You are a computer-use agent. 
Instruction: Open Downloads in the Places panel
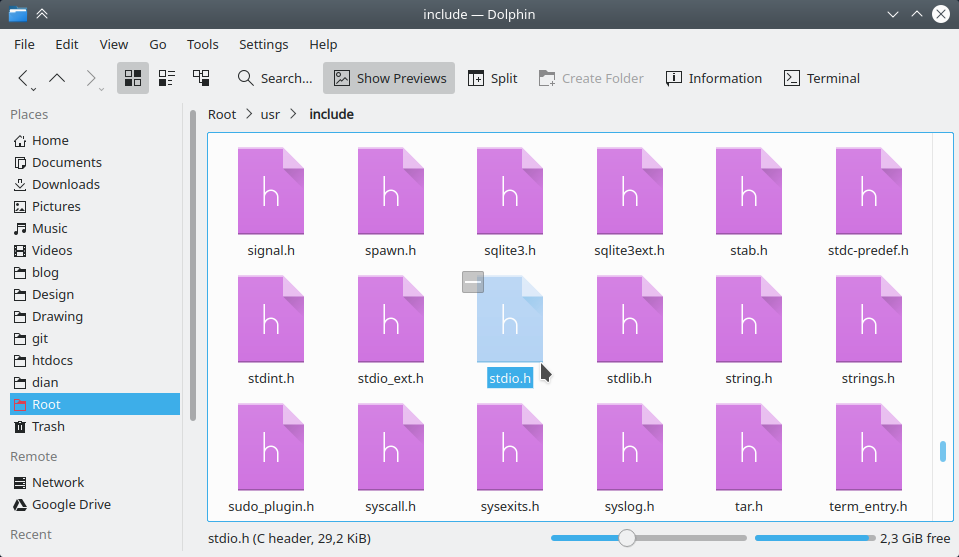tap(65, 184)
